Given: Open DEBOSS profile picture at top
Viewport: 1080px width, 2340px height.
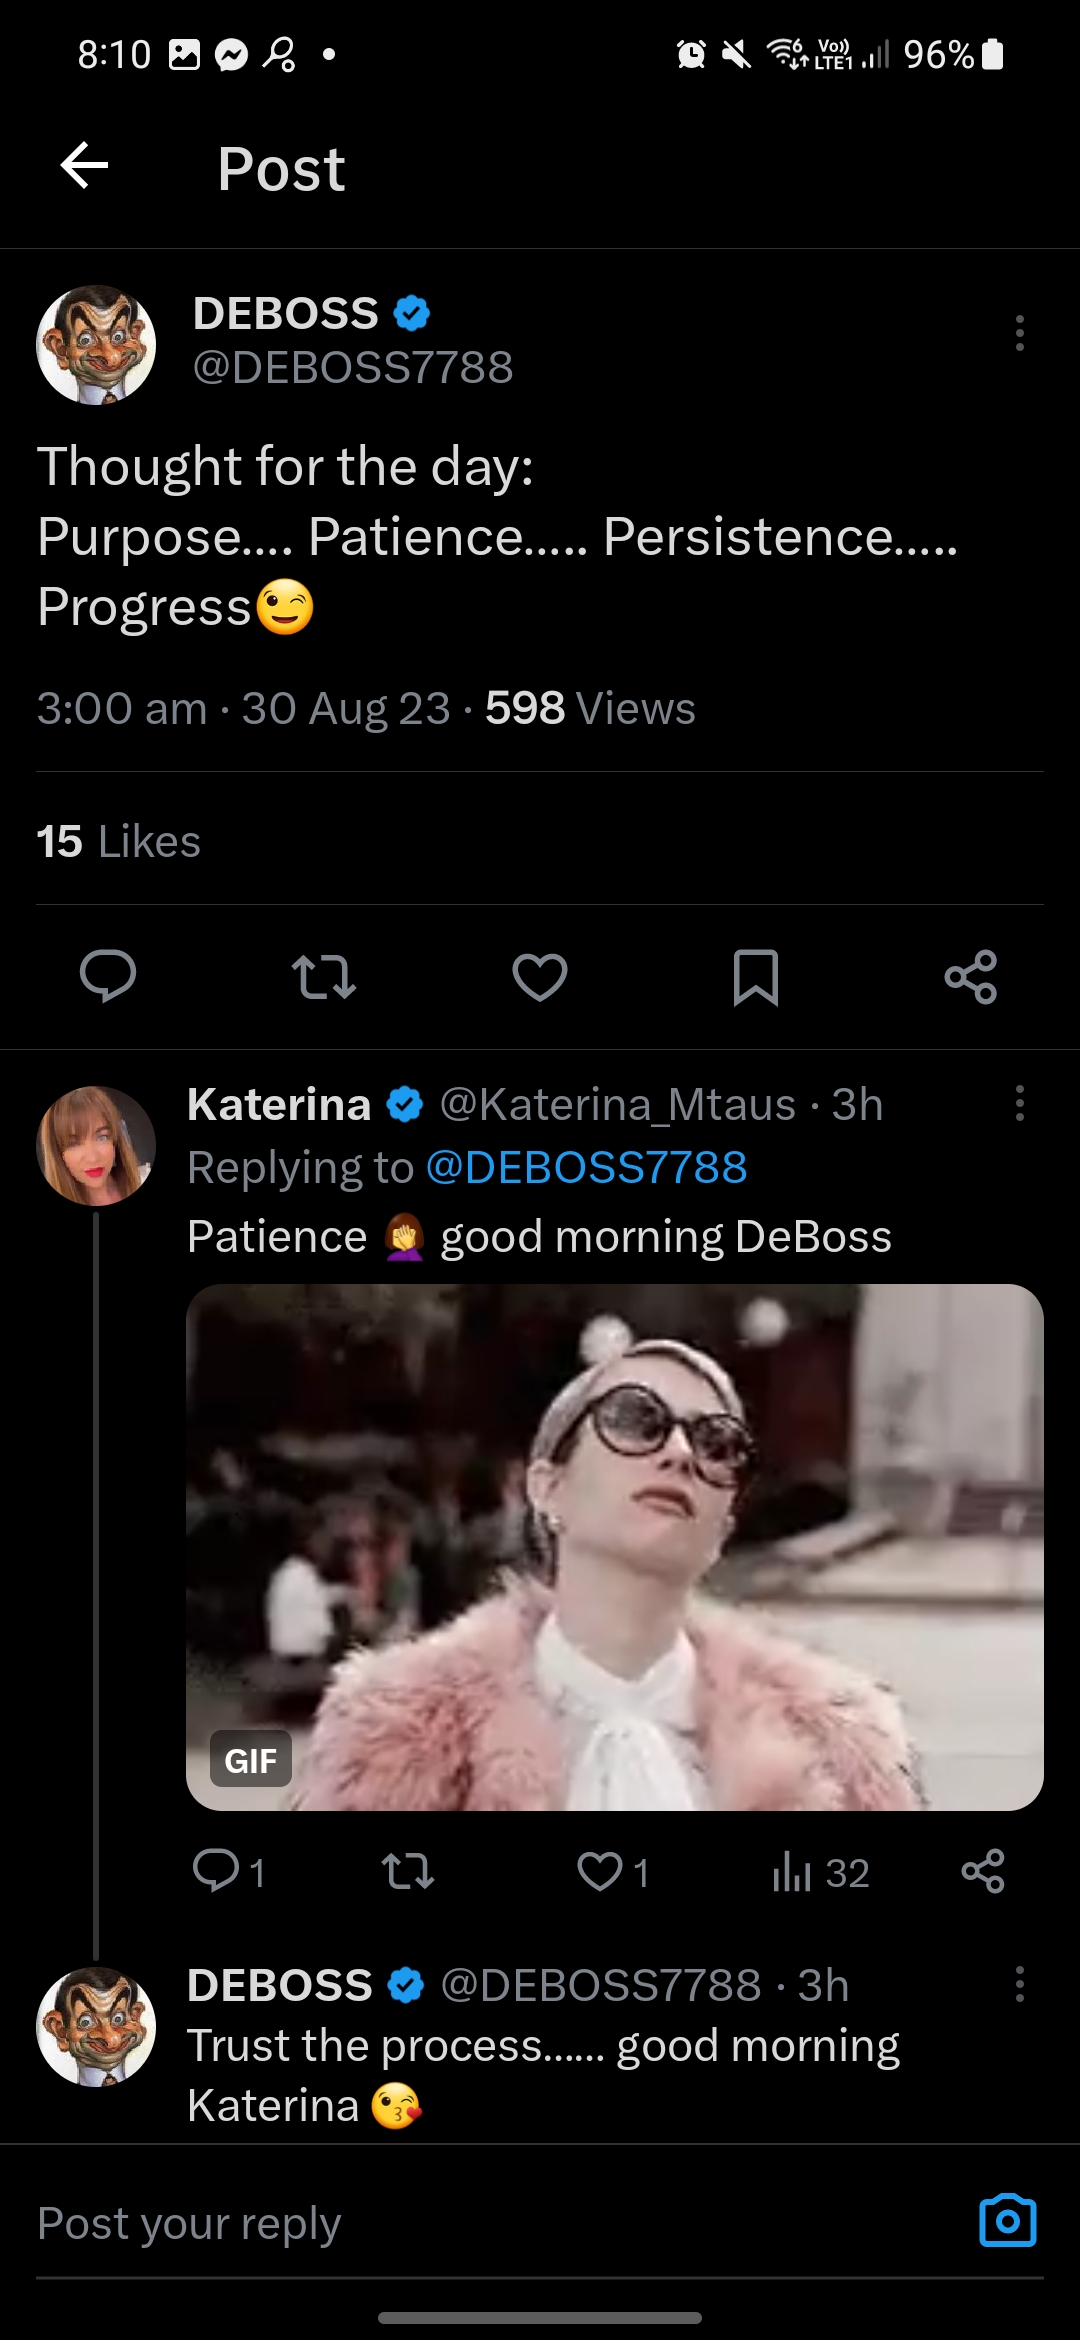Looking at the screenshot, I should tap(96, 345).
